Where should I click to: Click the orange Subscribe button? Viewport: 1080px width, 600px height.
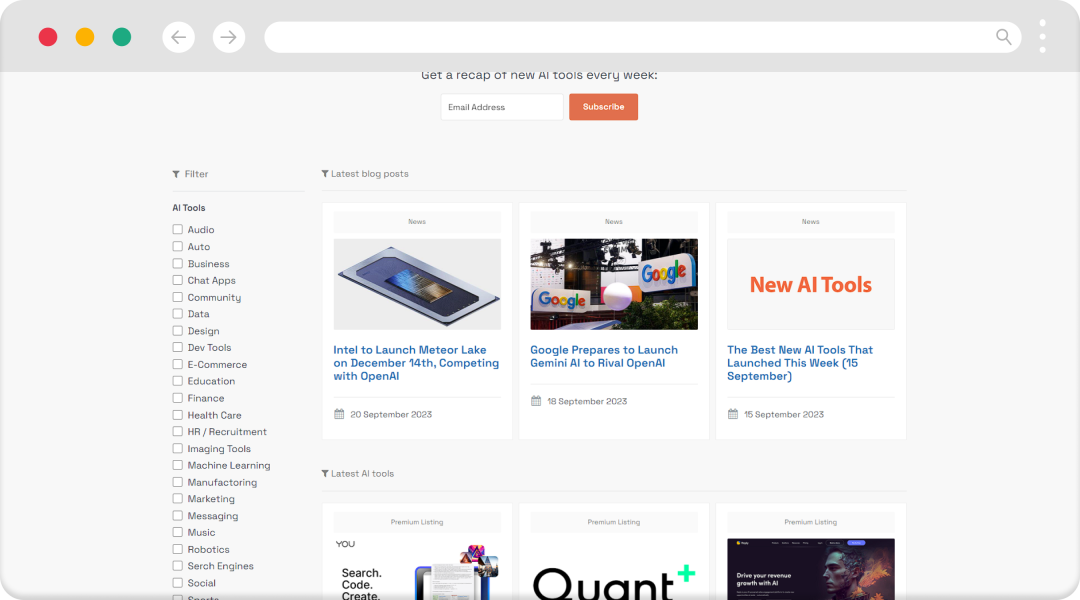tap(603, 107)
